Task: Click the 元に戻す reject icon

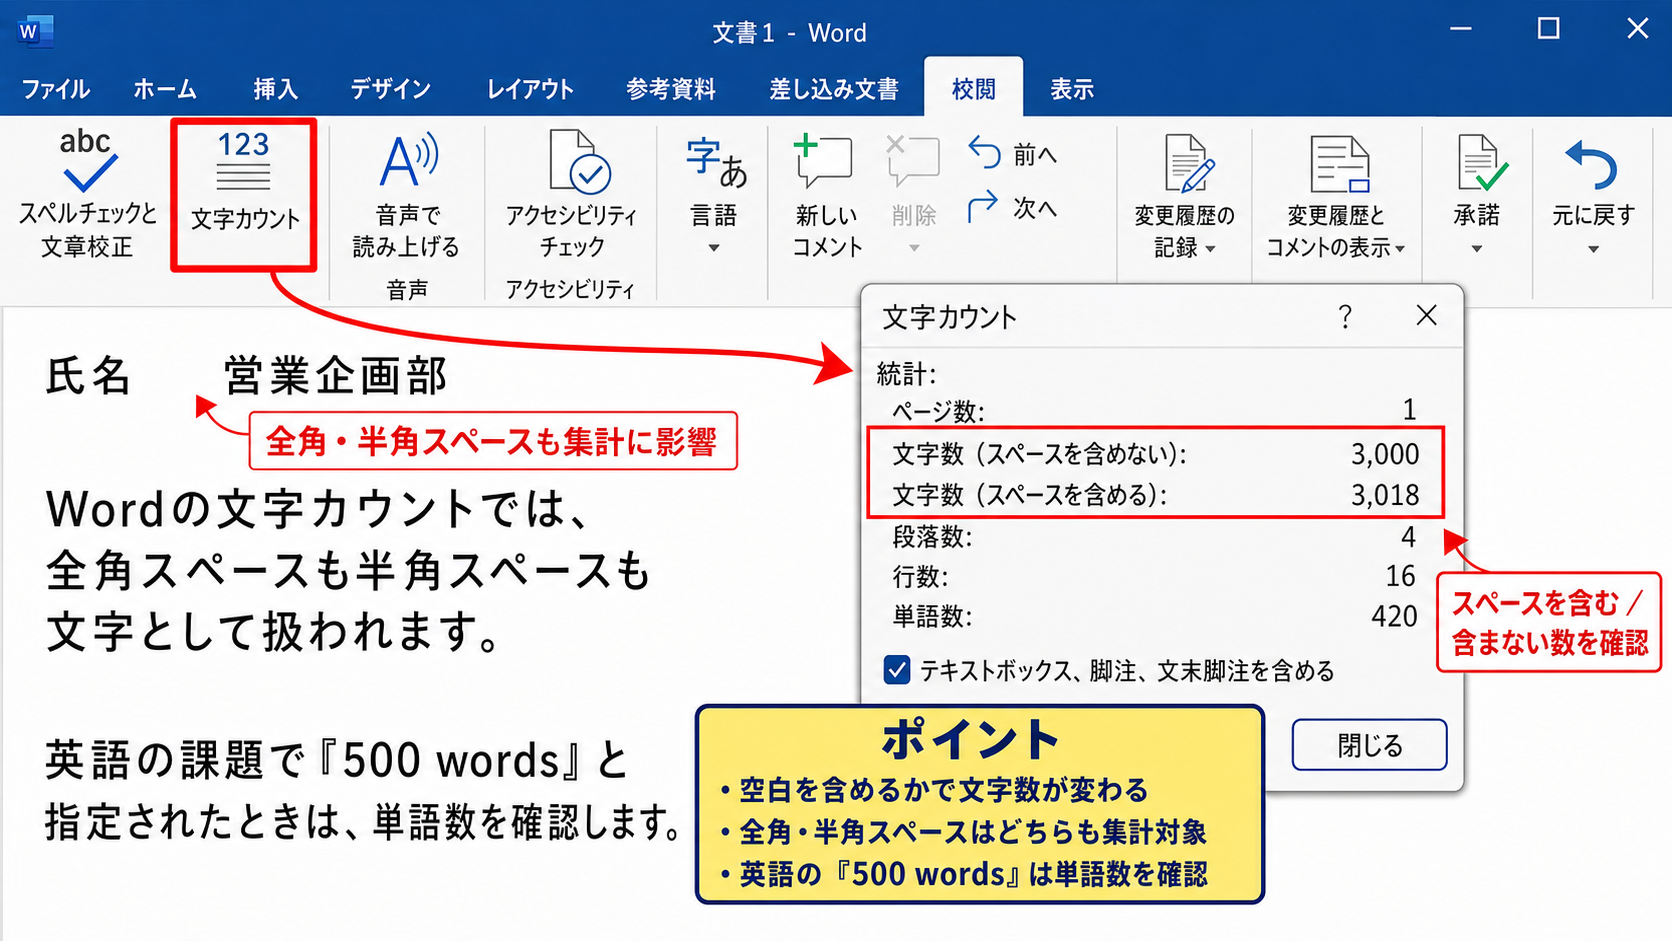Action: 1592,166
